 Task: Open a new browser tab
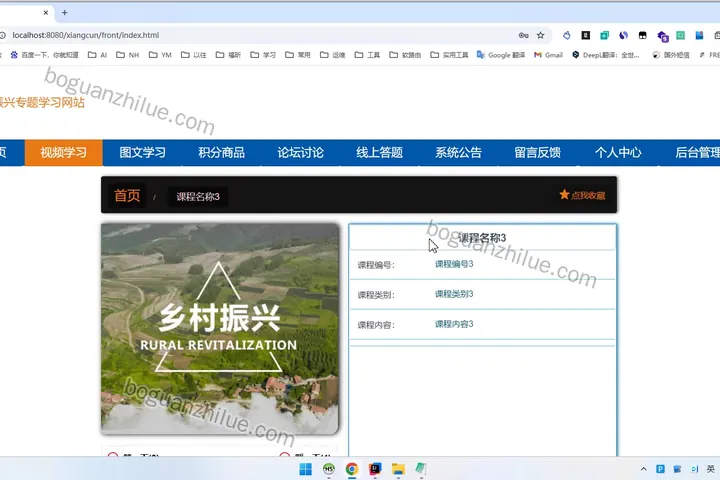[64, 13]
